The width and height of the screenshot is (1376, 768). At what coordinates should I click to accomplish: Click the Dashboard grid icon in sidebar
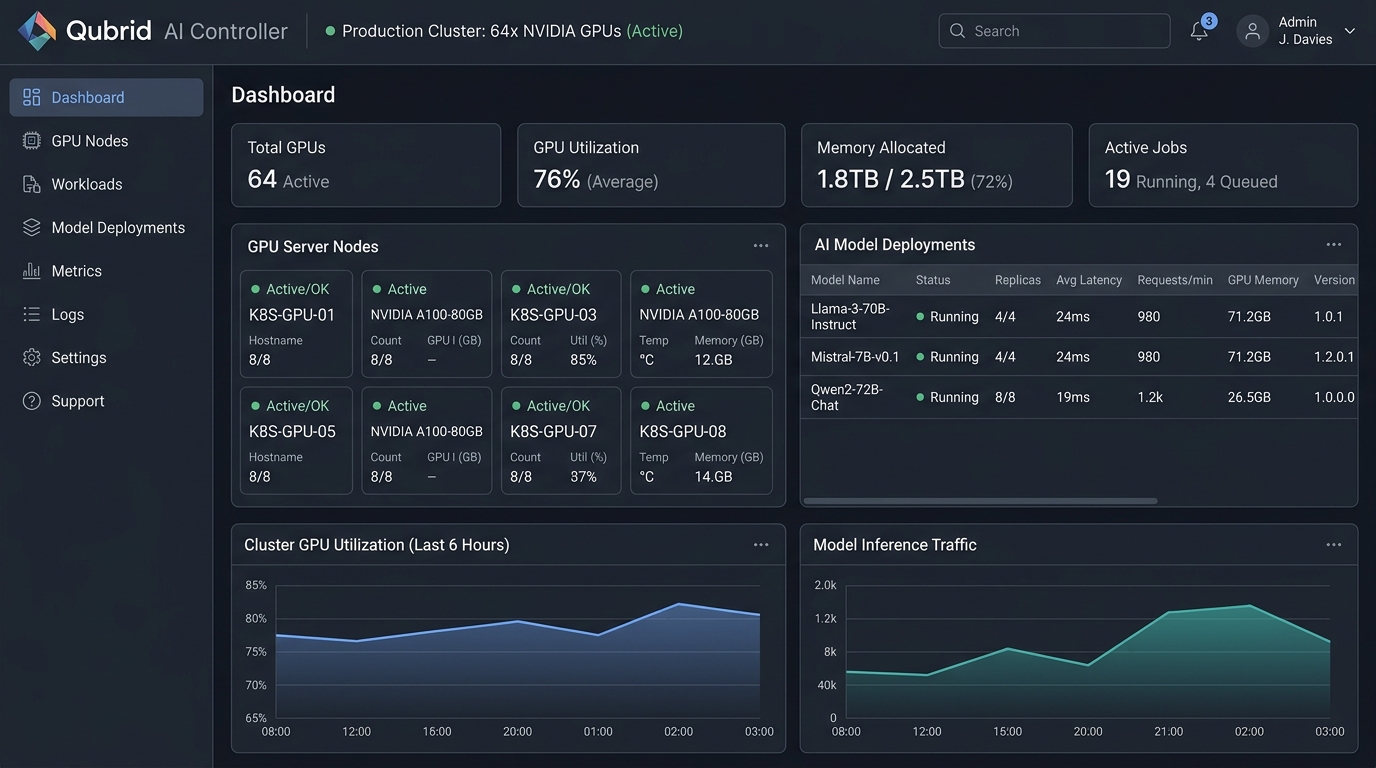point(32,97)
